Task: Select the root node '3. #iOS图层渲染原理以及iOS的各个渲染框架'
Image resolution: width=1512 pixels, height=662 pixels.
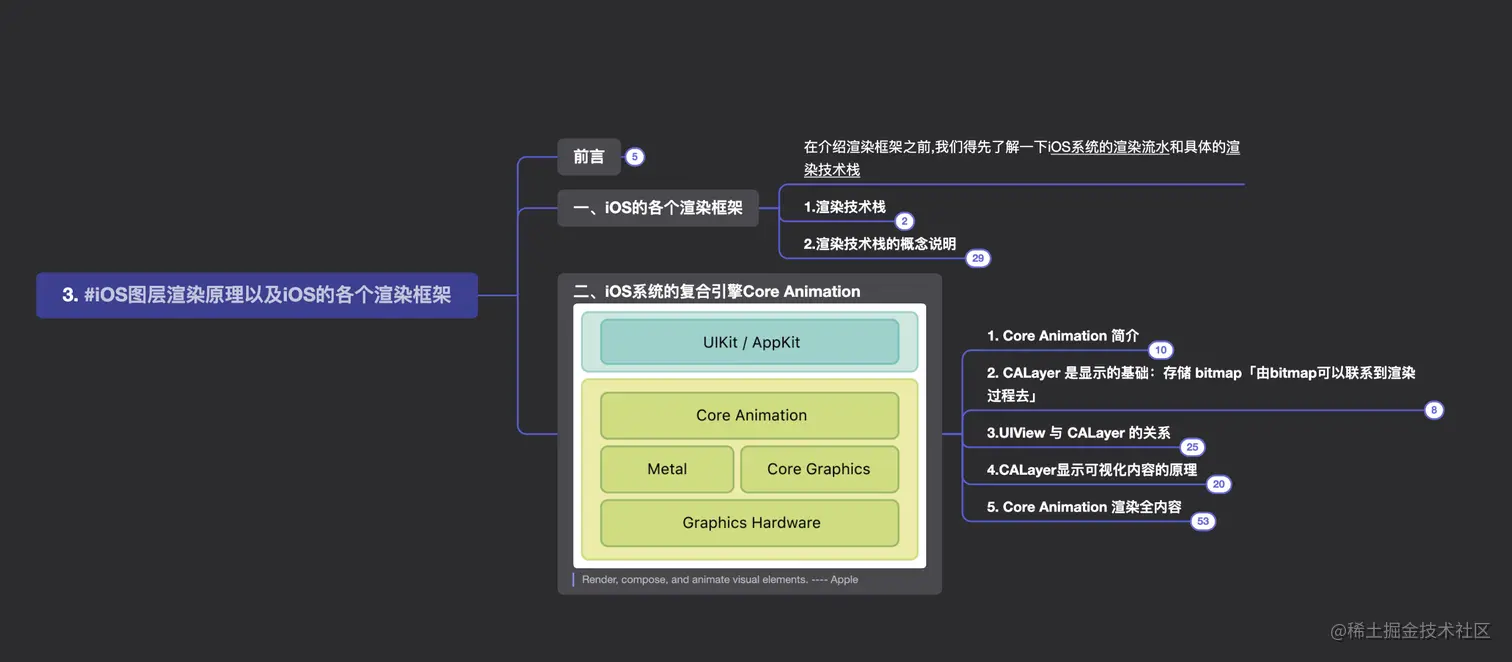Action: 257,295
